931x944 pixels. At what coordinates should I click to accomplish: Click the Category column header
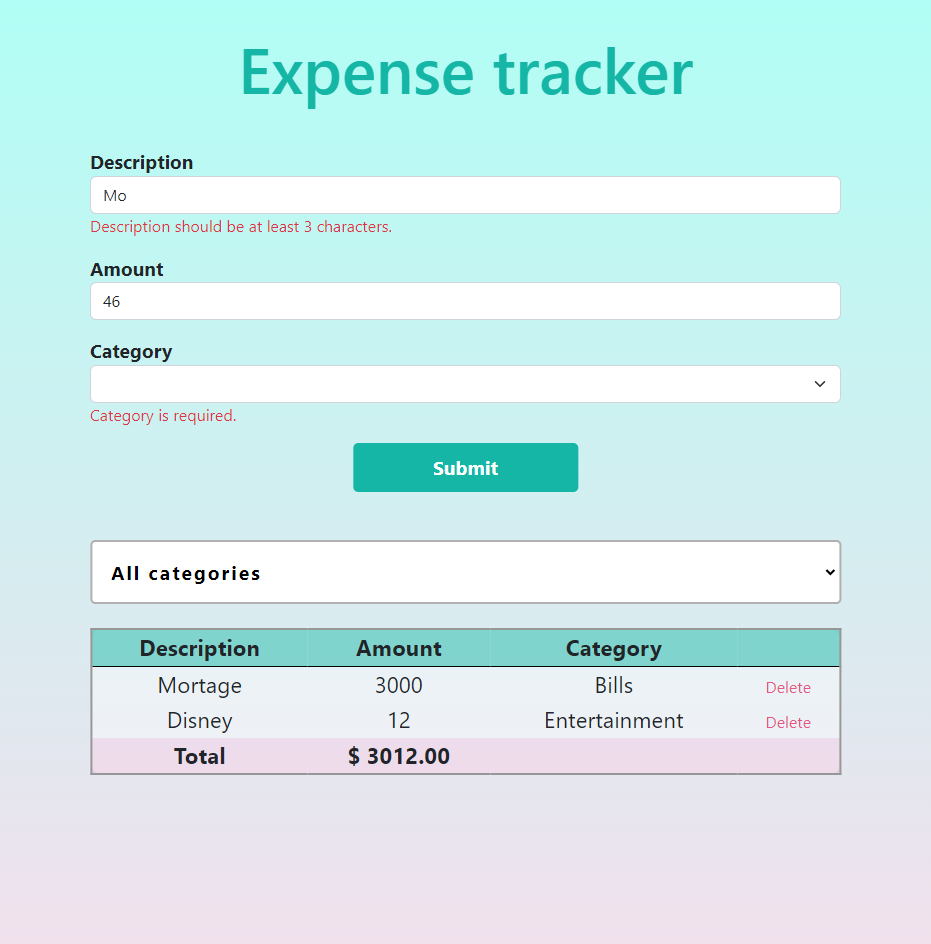[x=613, y=648]
